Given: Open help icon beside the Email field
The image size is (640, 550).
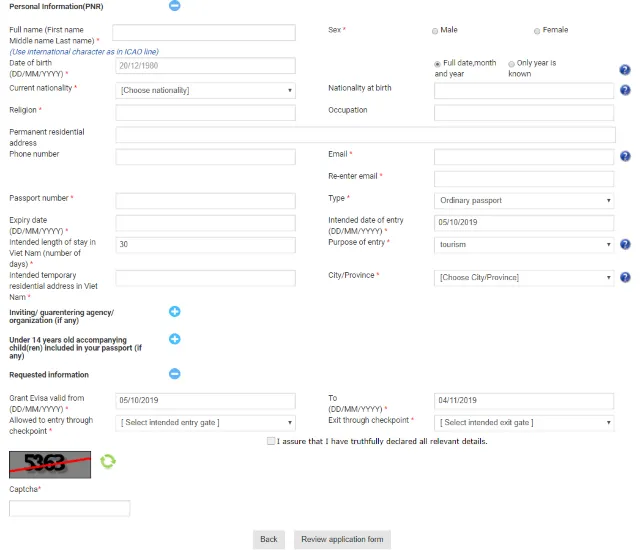Looking at the screenshot, I should (x=625, y=156).
